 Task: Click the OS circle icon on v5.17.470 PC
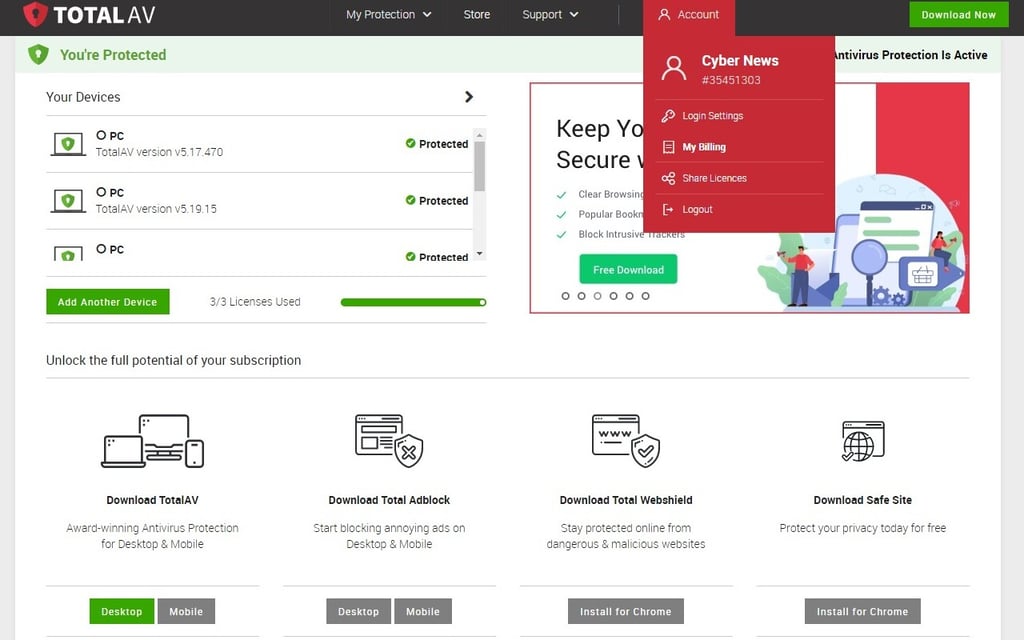101,135
